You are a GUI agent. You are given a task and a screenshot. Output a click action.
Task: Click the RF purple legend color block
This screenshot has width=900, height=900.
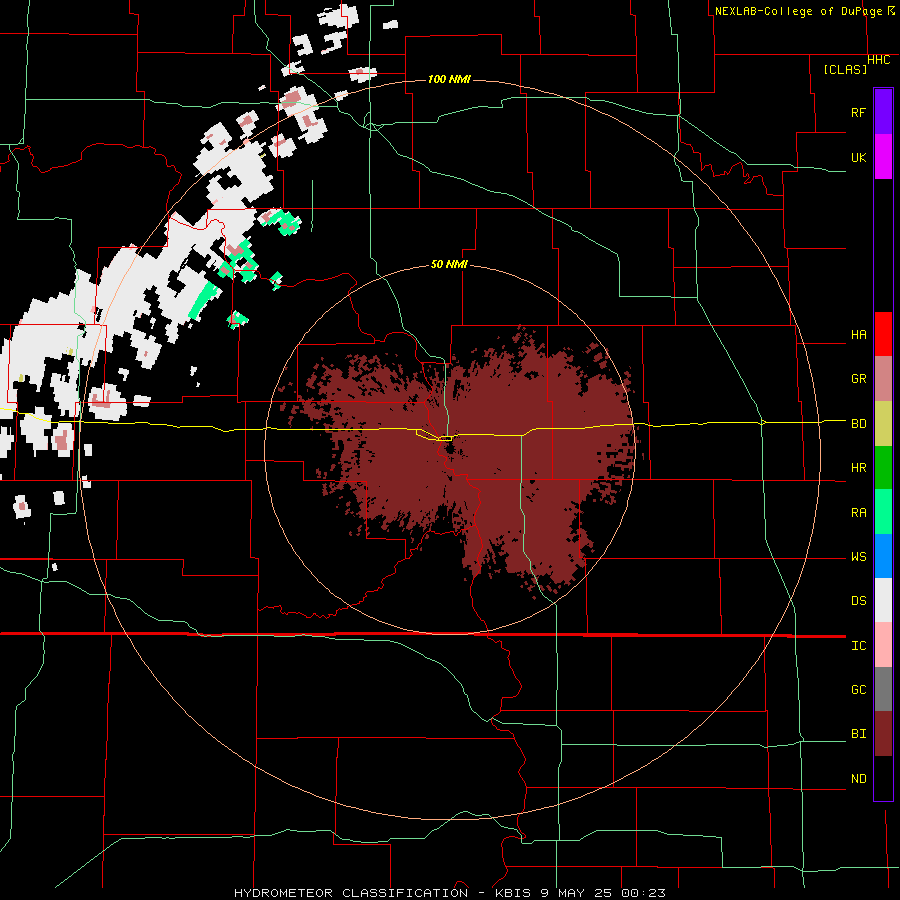click(x=883, y=112)
